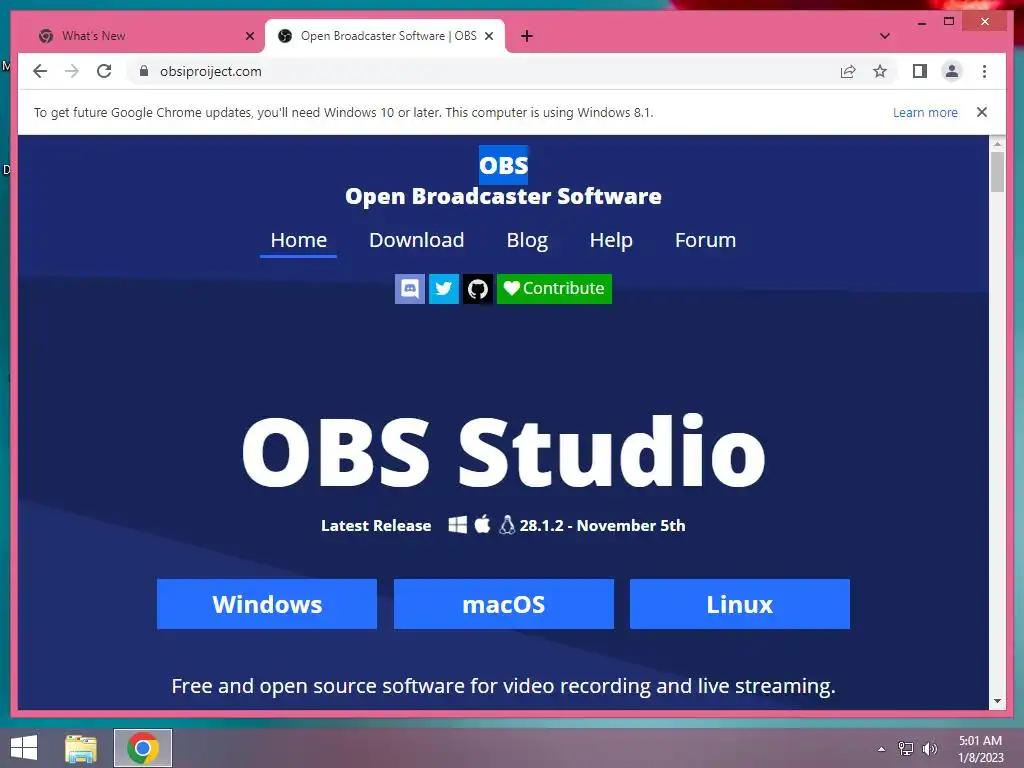Click the 28.1.2 - November 5th text

click(602, 526)
